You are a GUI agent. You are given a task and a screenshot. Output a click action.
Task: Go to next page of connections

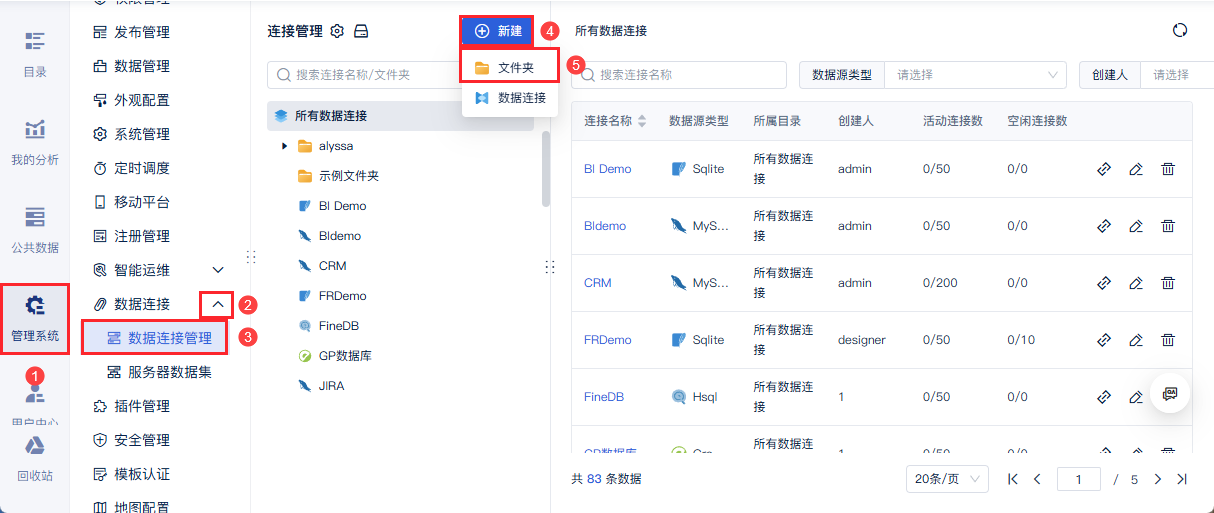point(1158,479)
